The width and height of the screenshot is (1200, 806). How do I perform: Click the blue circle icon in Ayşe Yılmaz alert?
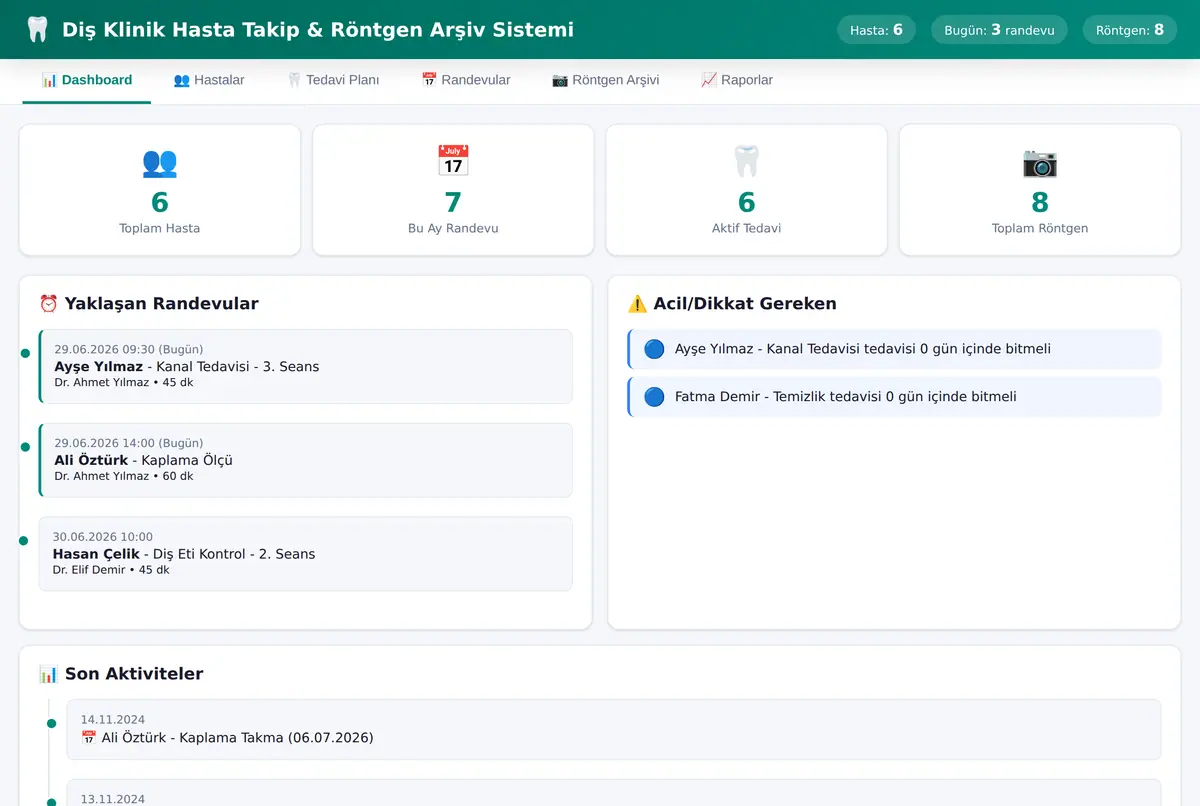(654, 349)
